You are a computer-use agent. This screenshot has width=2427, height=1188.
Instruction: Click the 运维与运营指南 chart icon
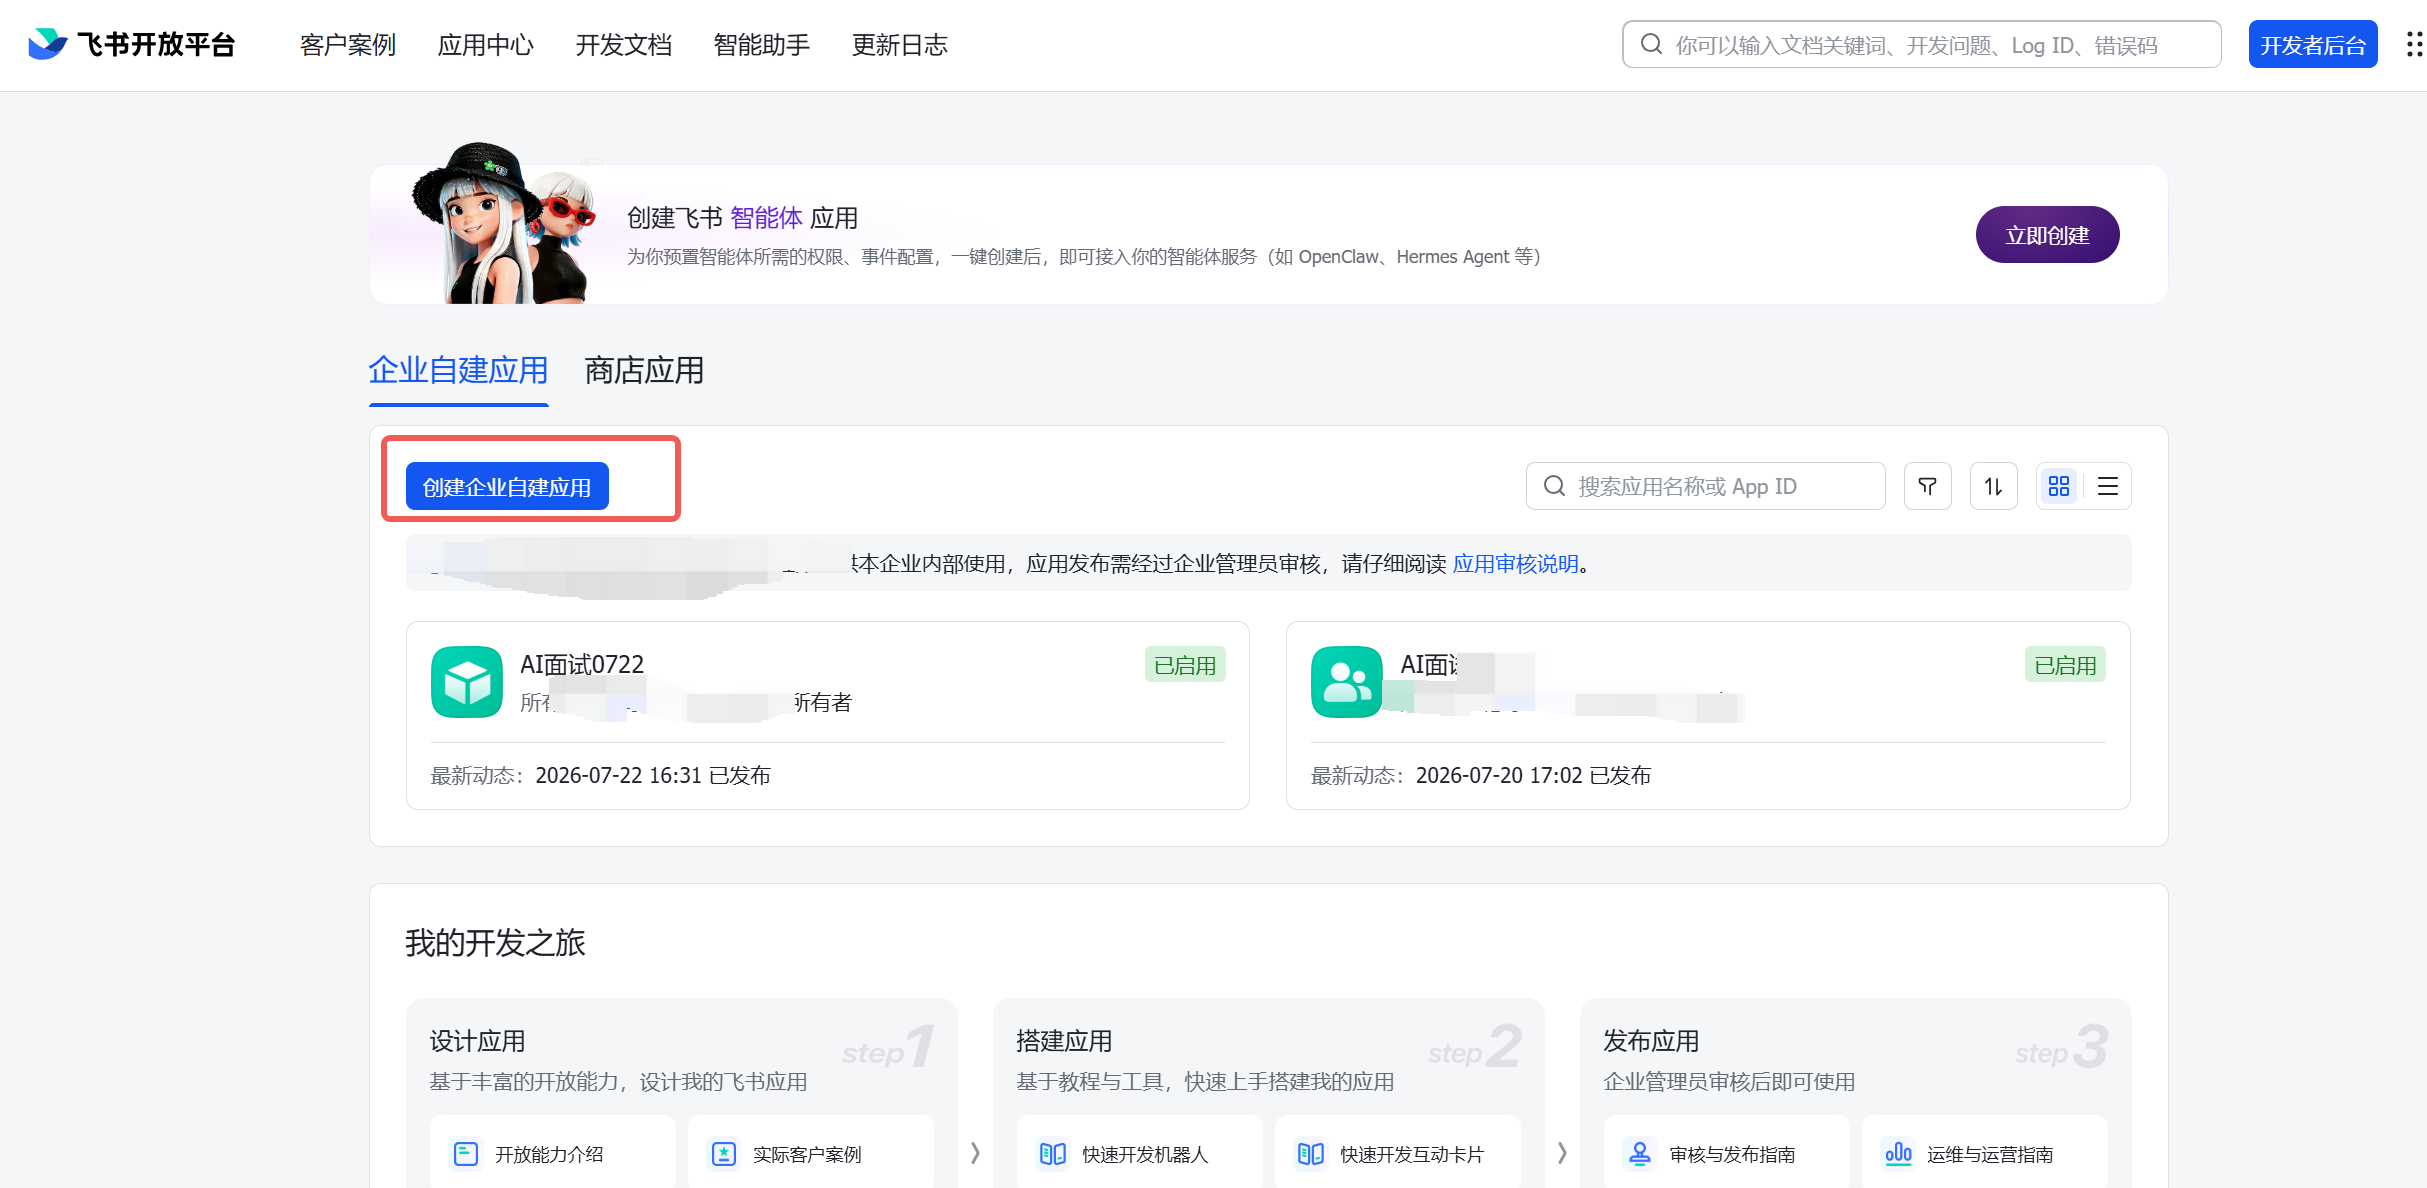pyautogui.click(x=1898, y=1154)
